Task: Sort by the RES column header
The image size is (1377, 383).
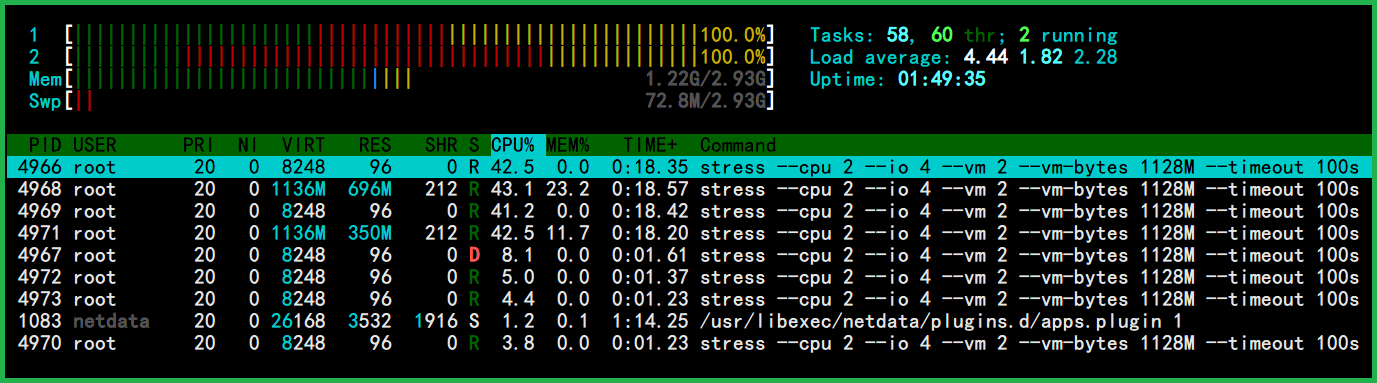Action: tap(375, 145)
